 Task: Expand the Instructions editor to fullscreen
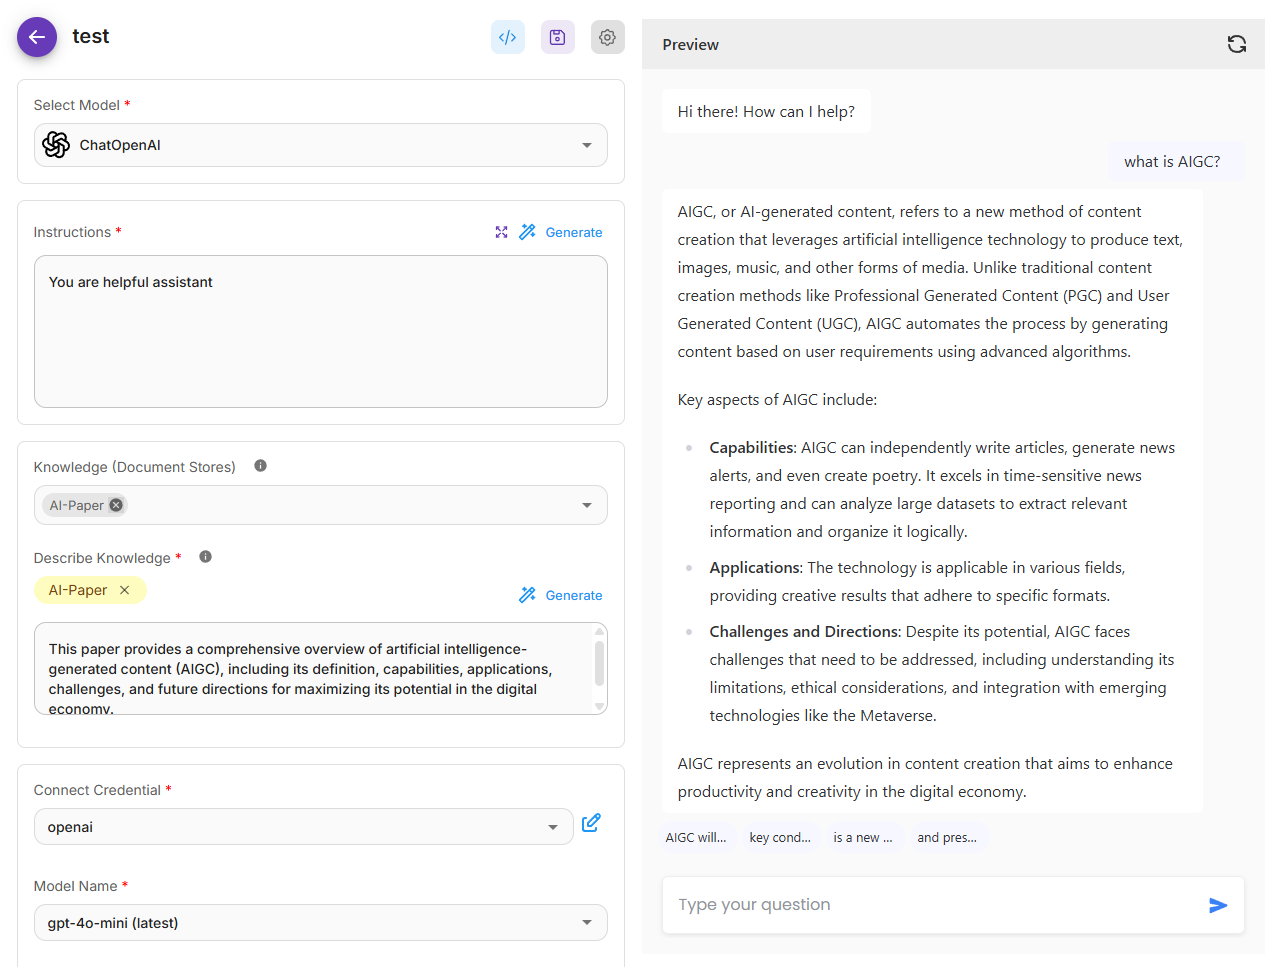click(501, 231)
